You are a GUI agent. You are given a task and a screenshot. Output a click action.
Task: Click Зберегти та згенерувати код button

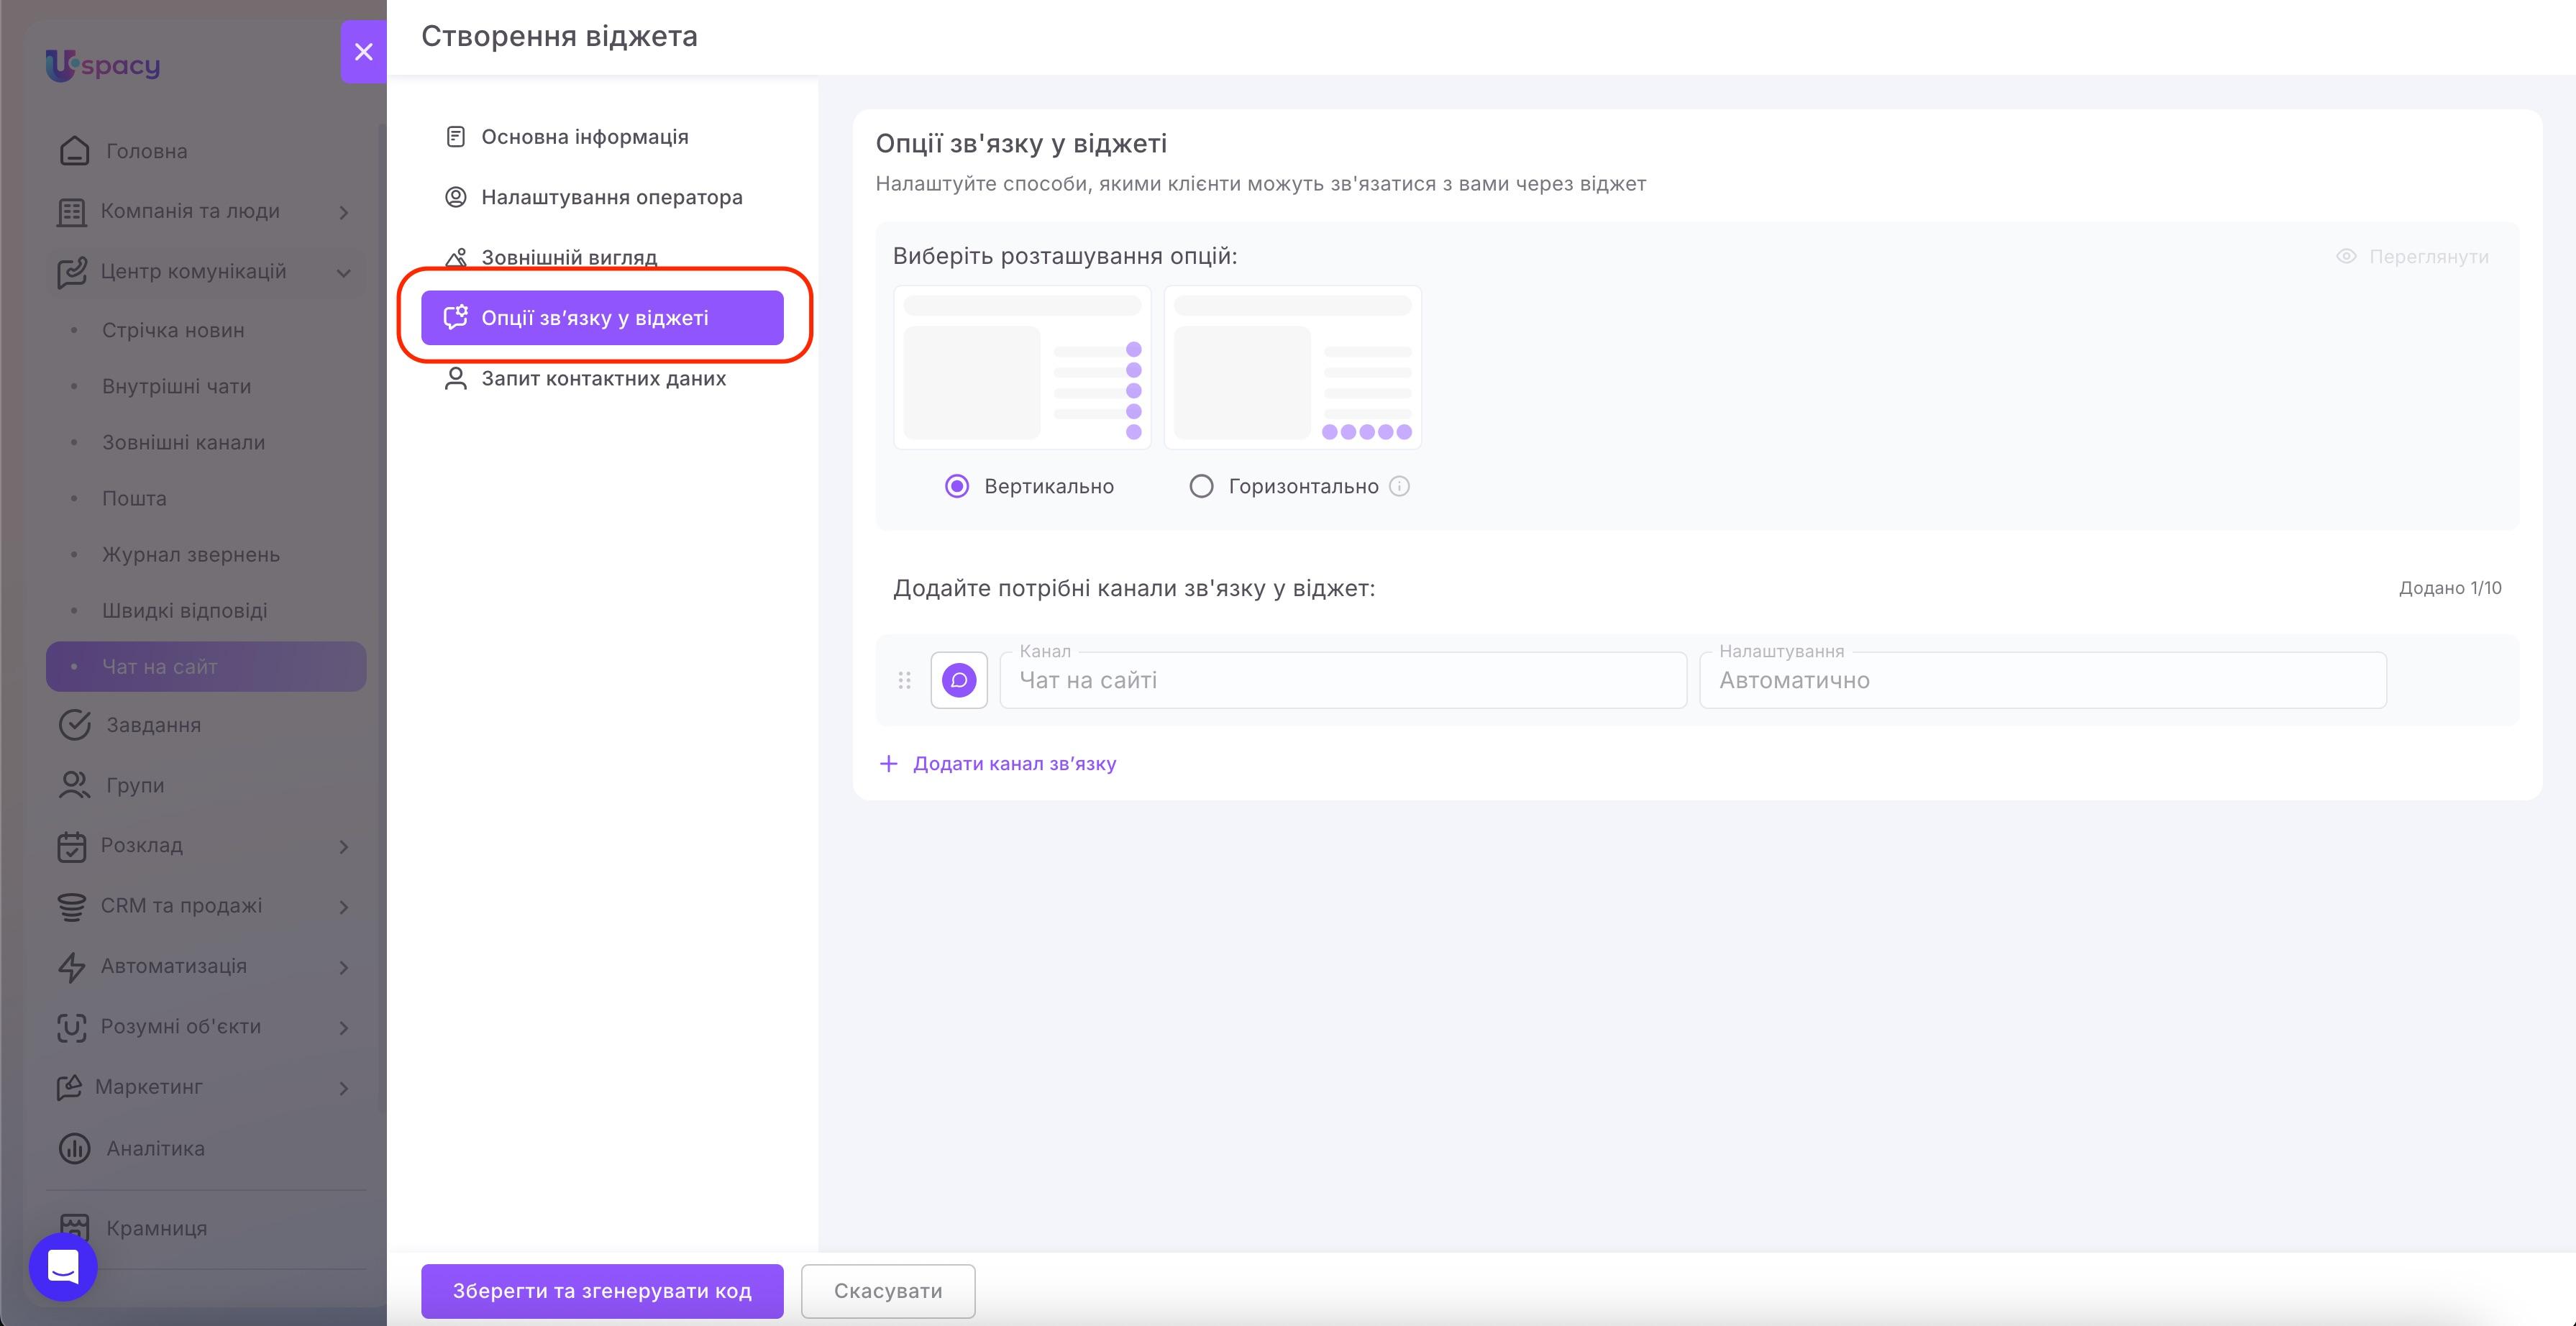(602, 1291)
